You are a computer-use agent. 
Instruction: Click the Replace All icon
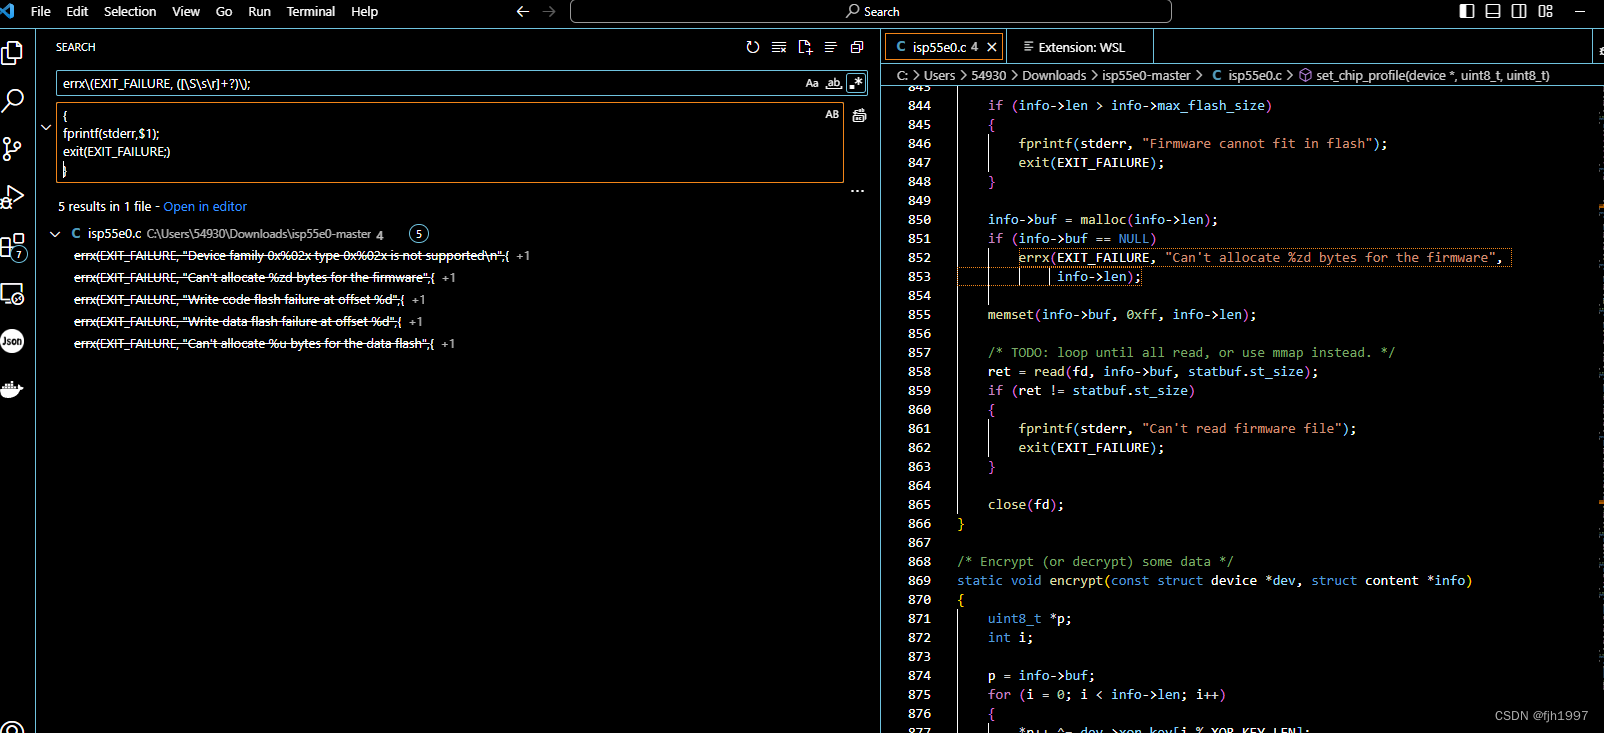pyautogui.click(x=859, y=116)
